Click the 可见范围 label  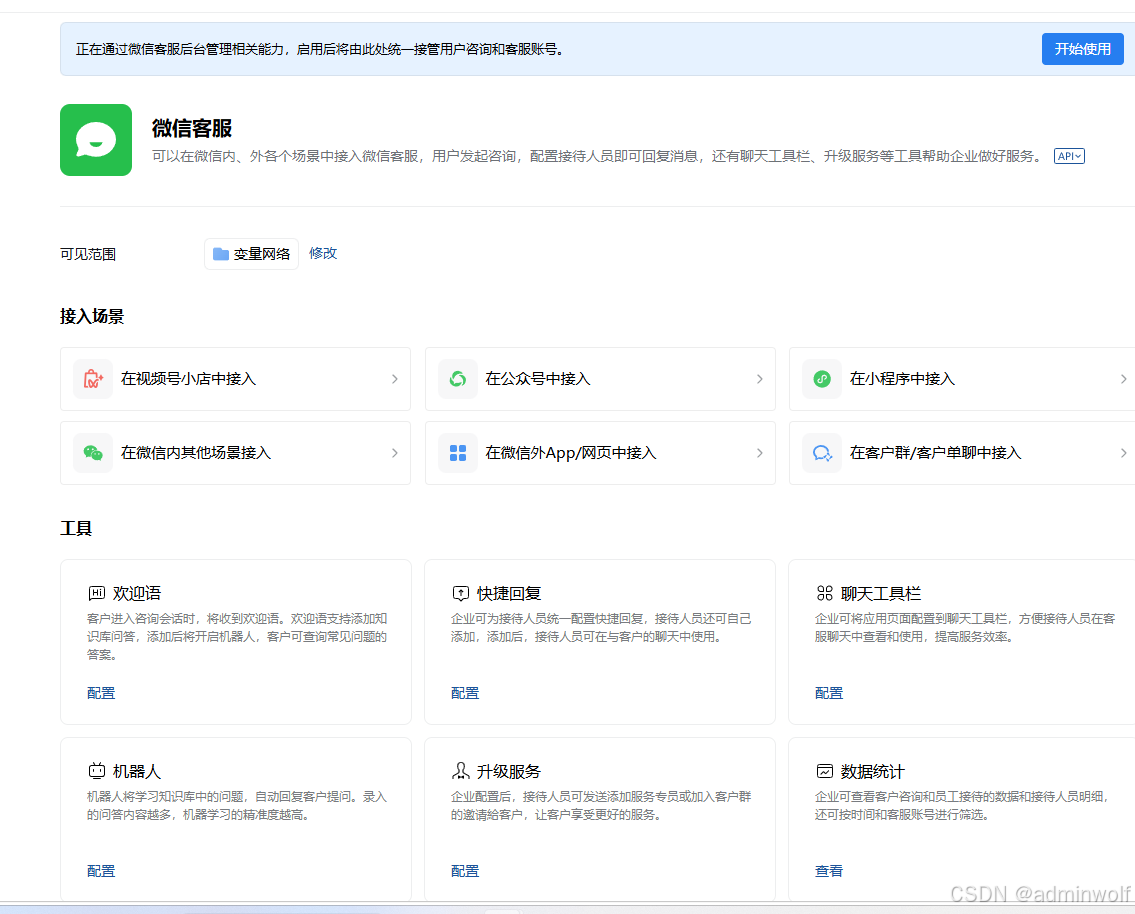(x=88, y=254)
